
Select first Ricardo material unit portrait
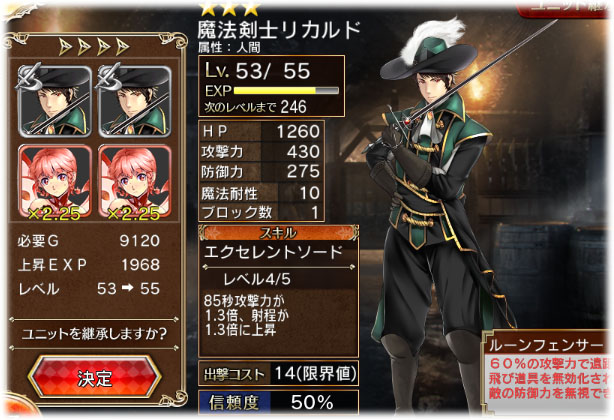click(55, 101)
